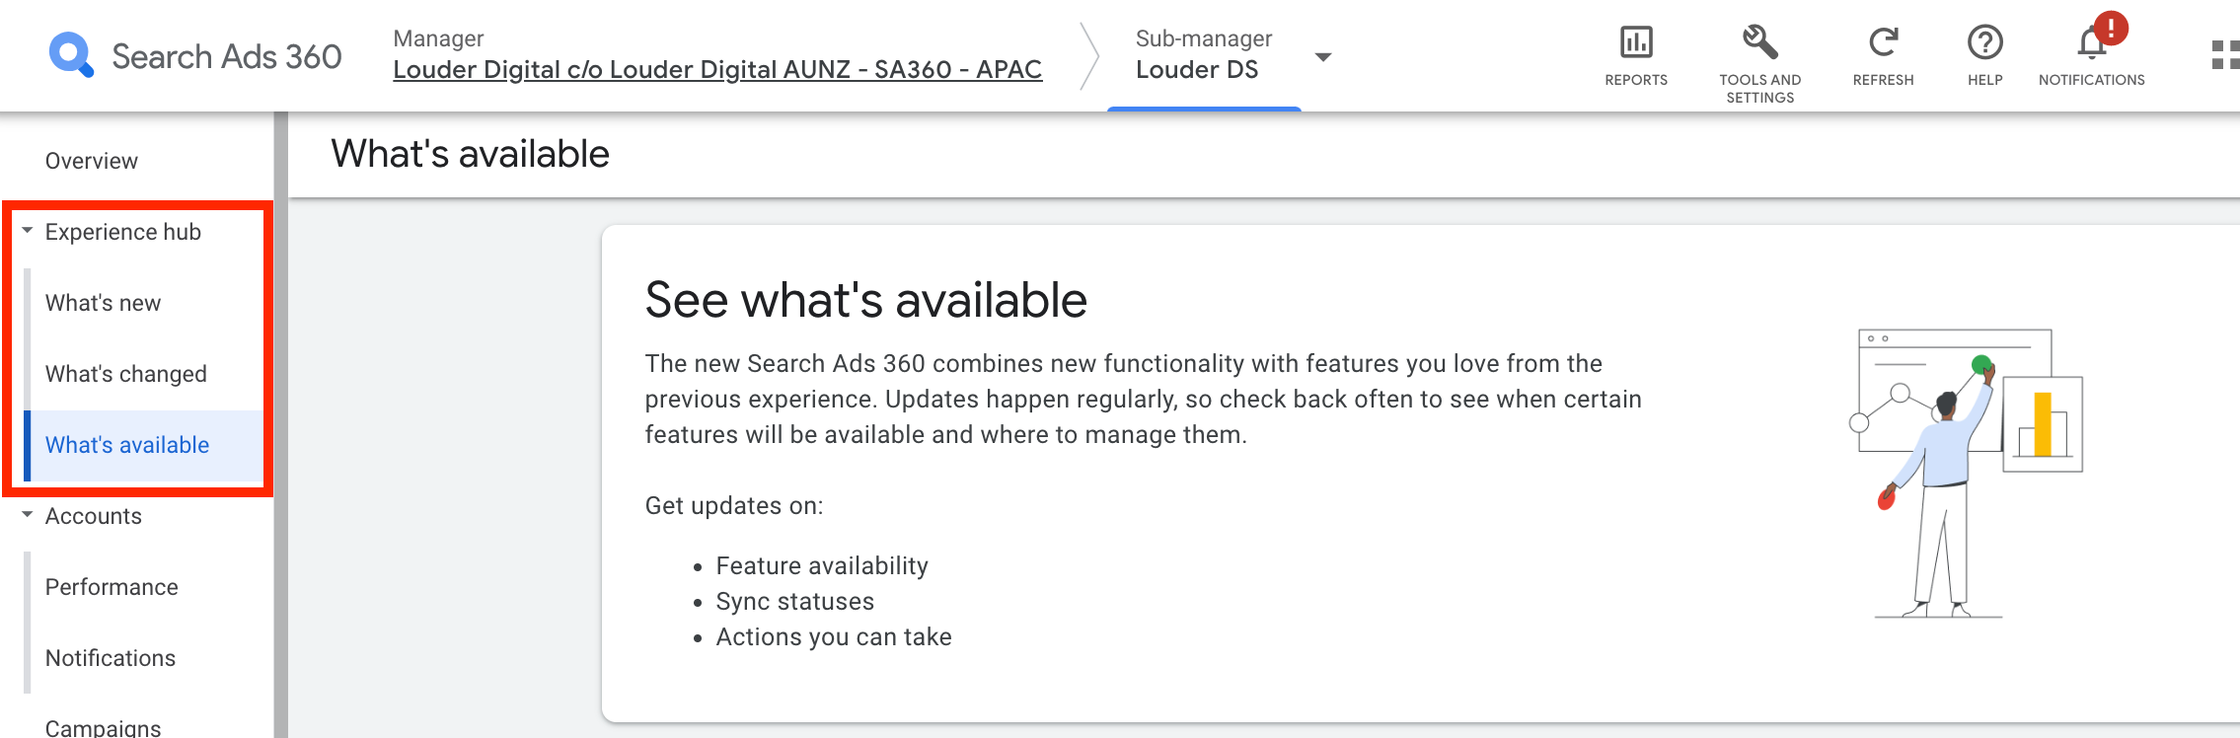Screen dimensions: 2240x738
Task: Go to Performance under Accounts
Action: pyautogui.click(x=111, y=587)
